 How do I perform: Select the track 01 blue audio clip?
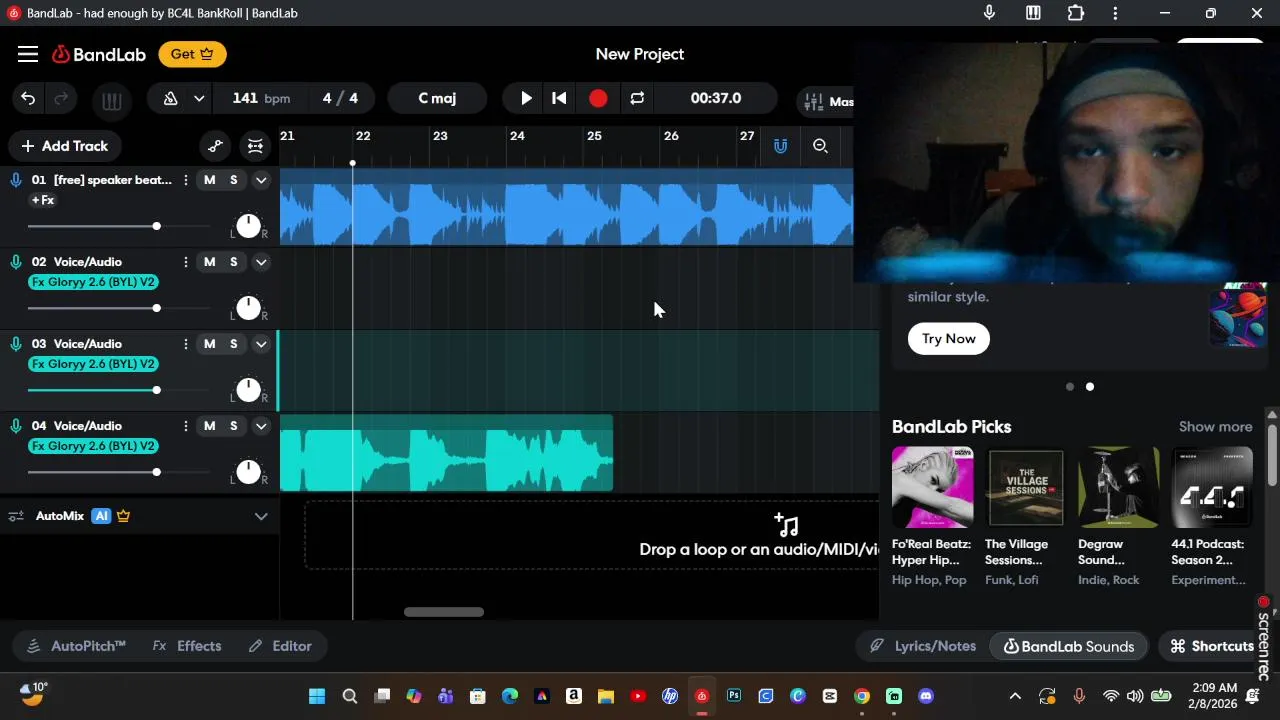click(x=566, y=207)
